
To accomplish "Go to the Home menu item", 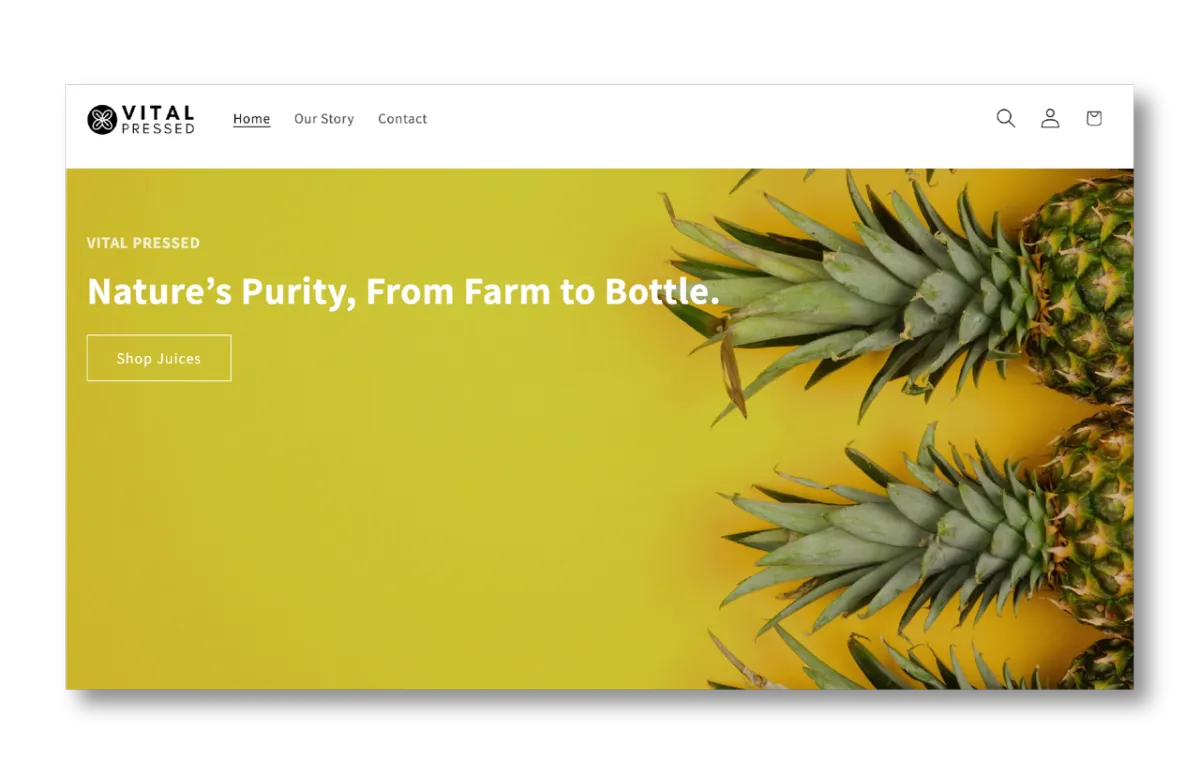I will coord(252,119).
